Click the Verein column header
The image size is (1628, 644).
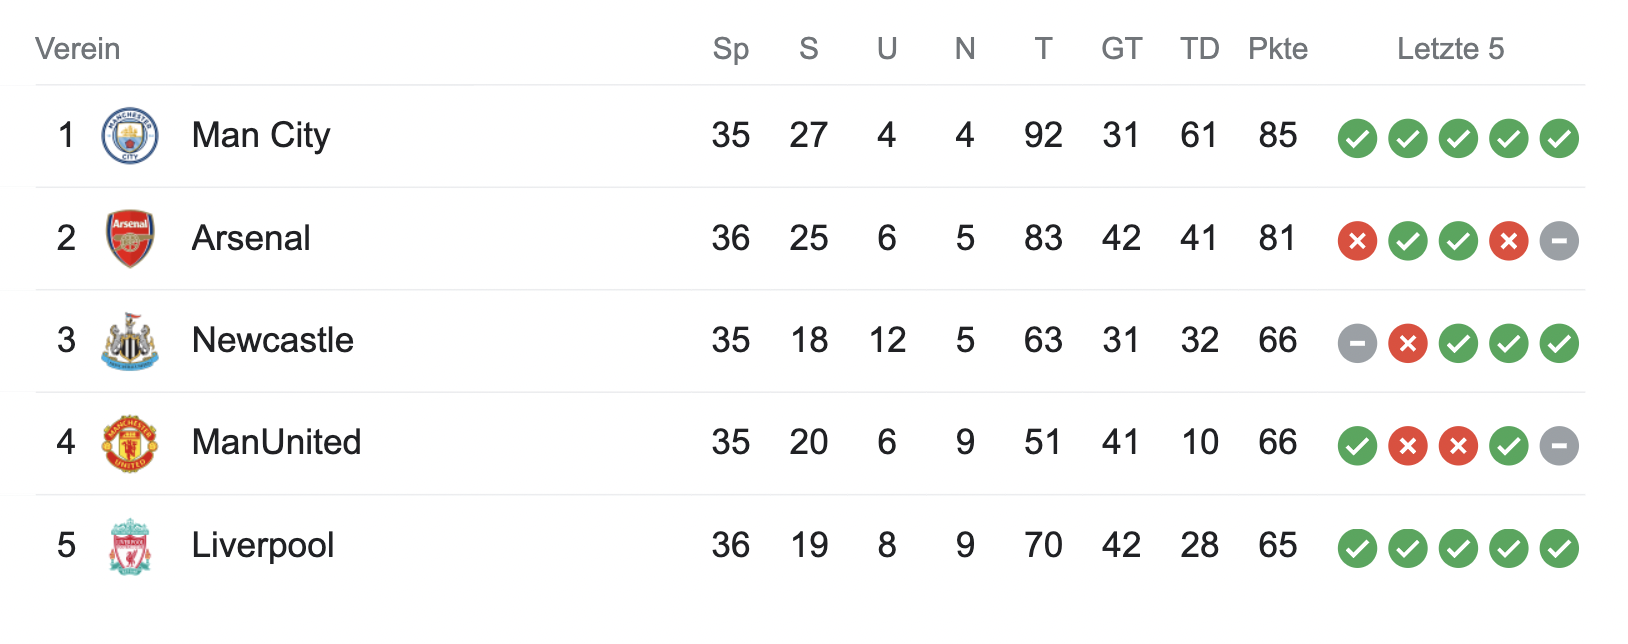[78, 49]
